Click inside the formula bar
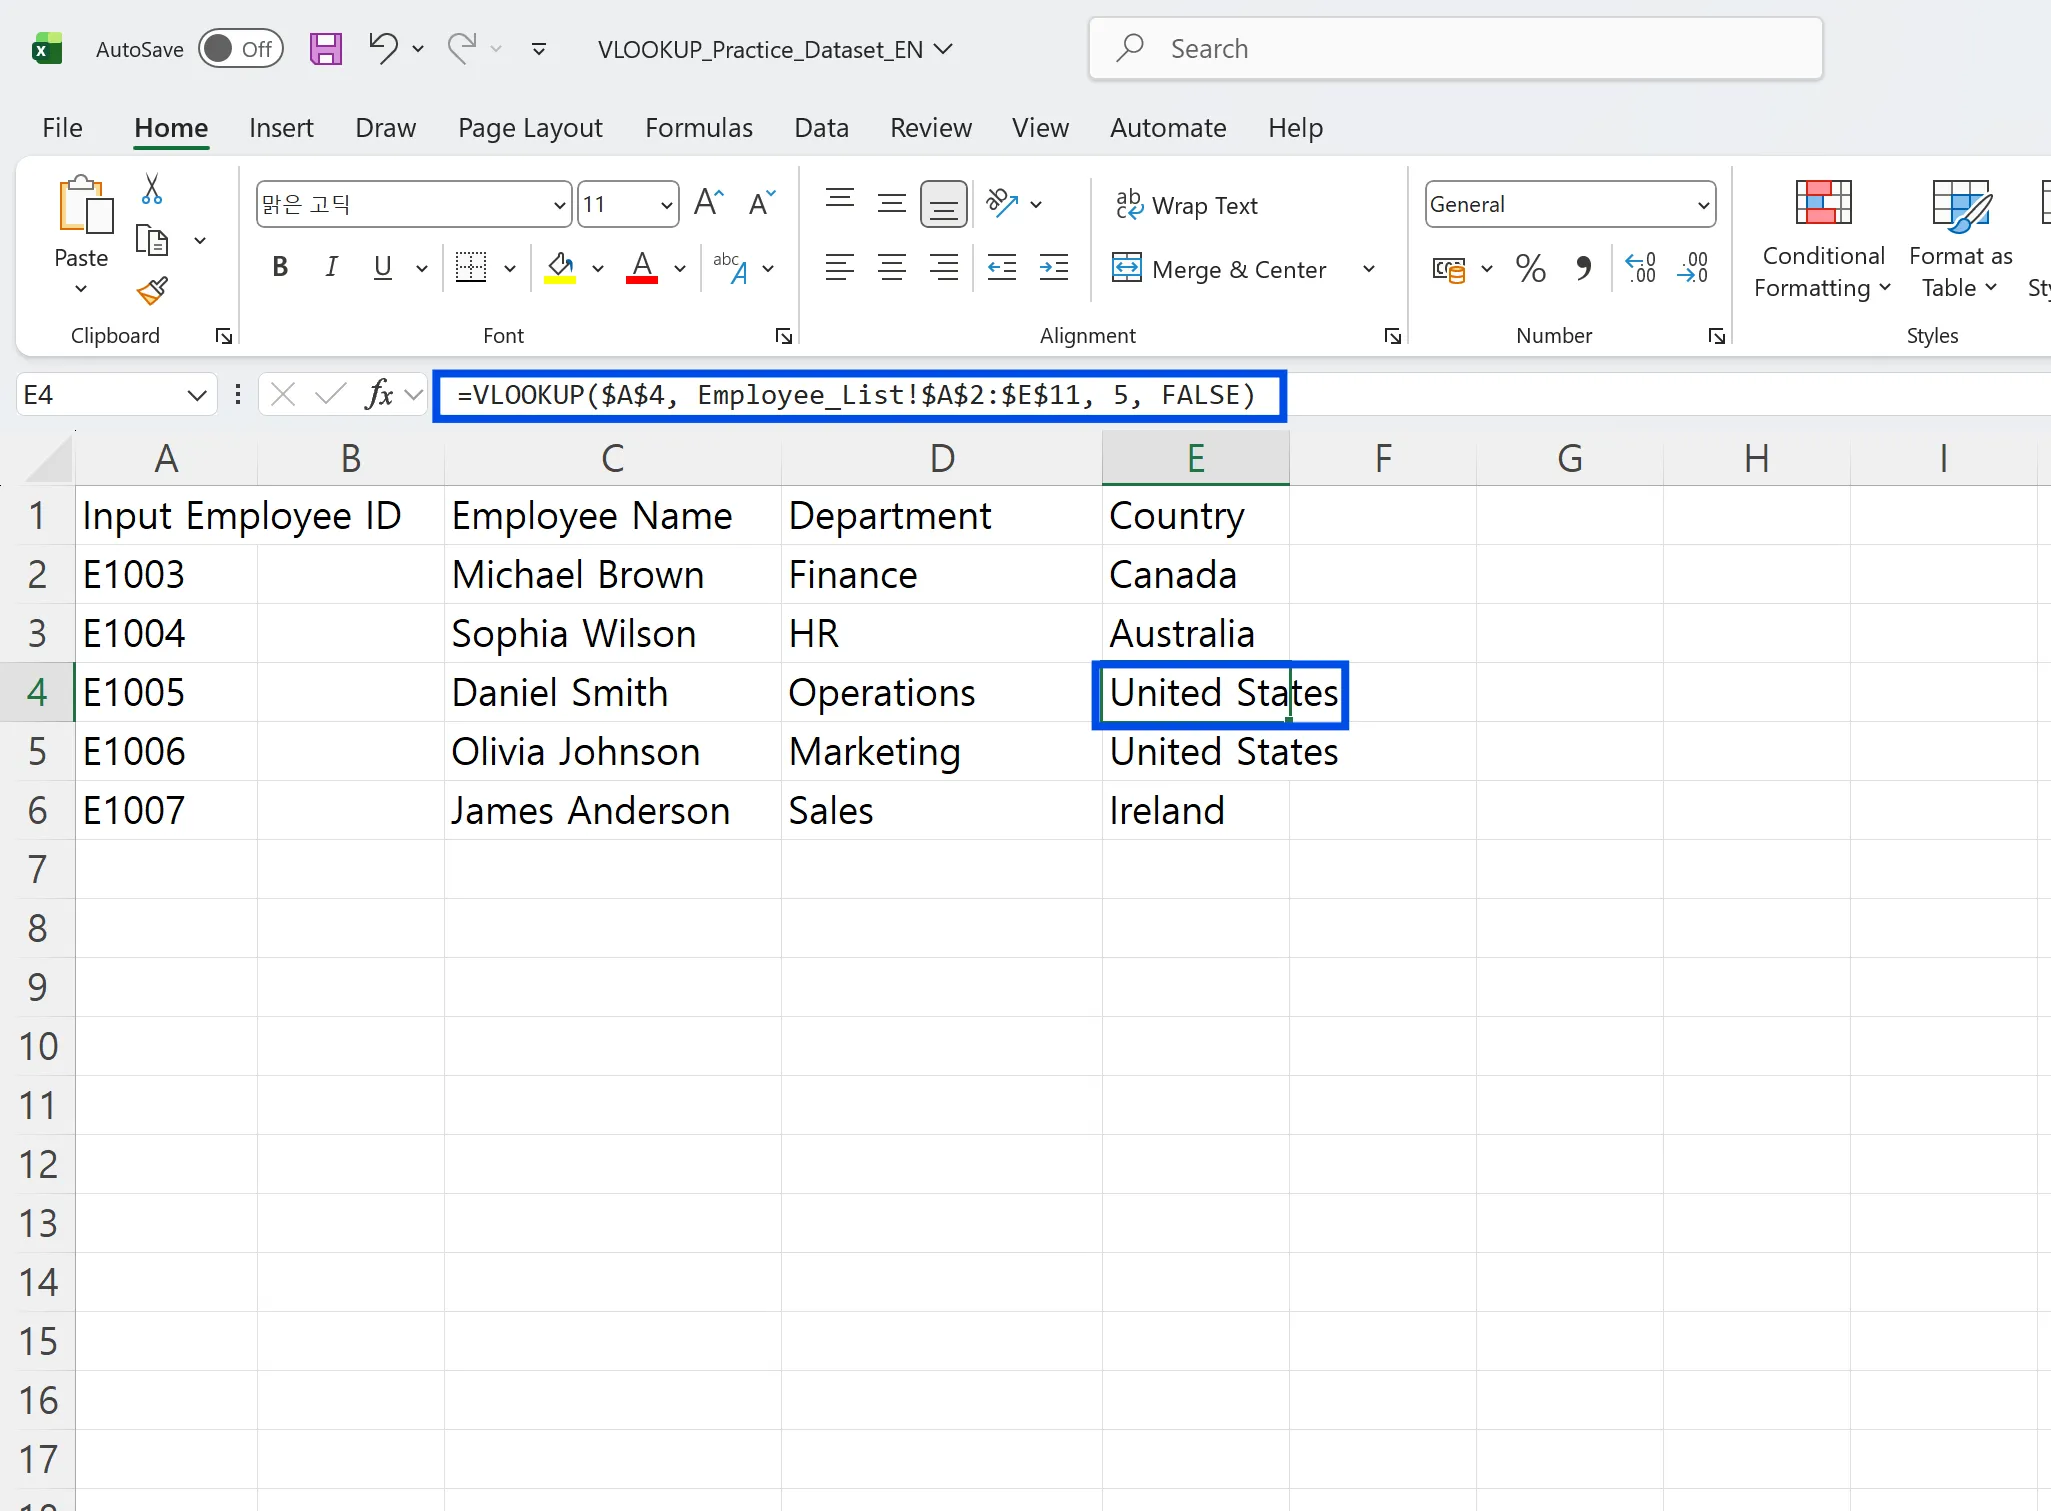Image resolution: width=2051 pixels, height=1511 pixels. [x=858, y=394]
